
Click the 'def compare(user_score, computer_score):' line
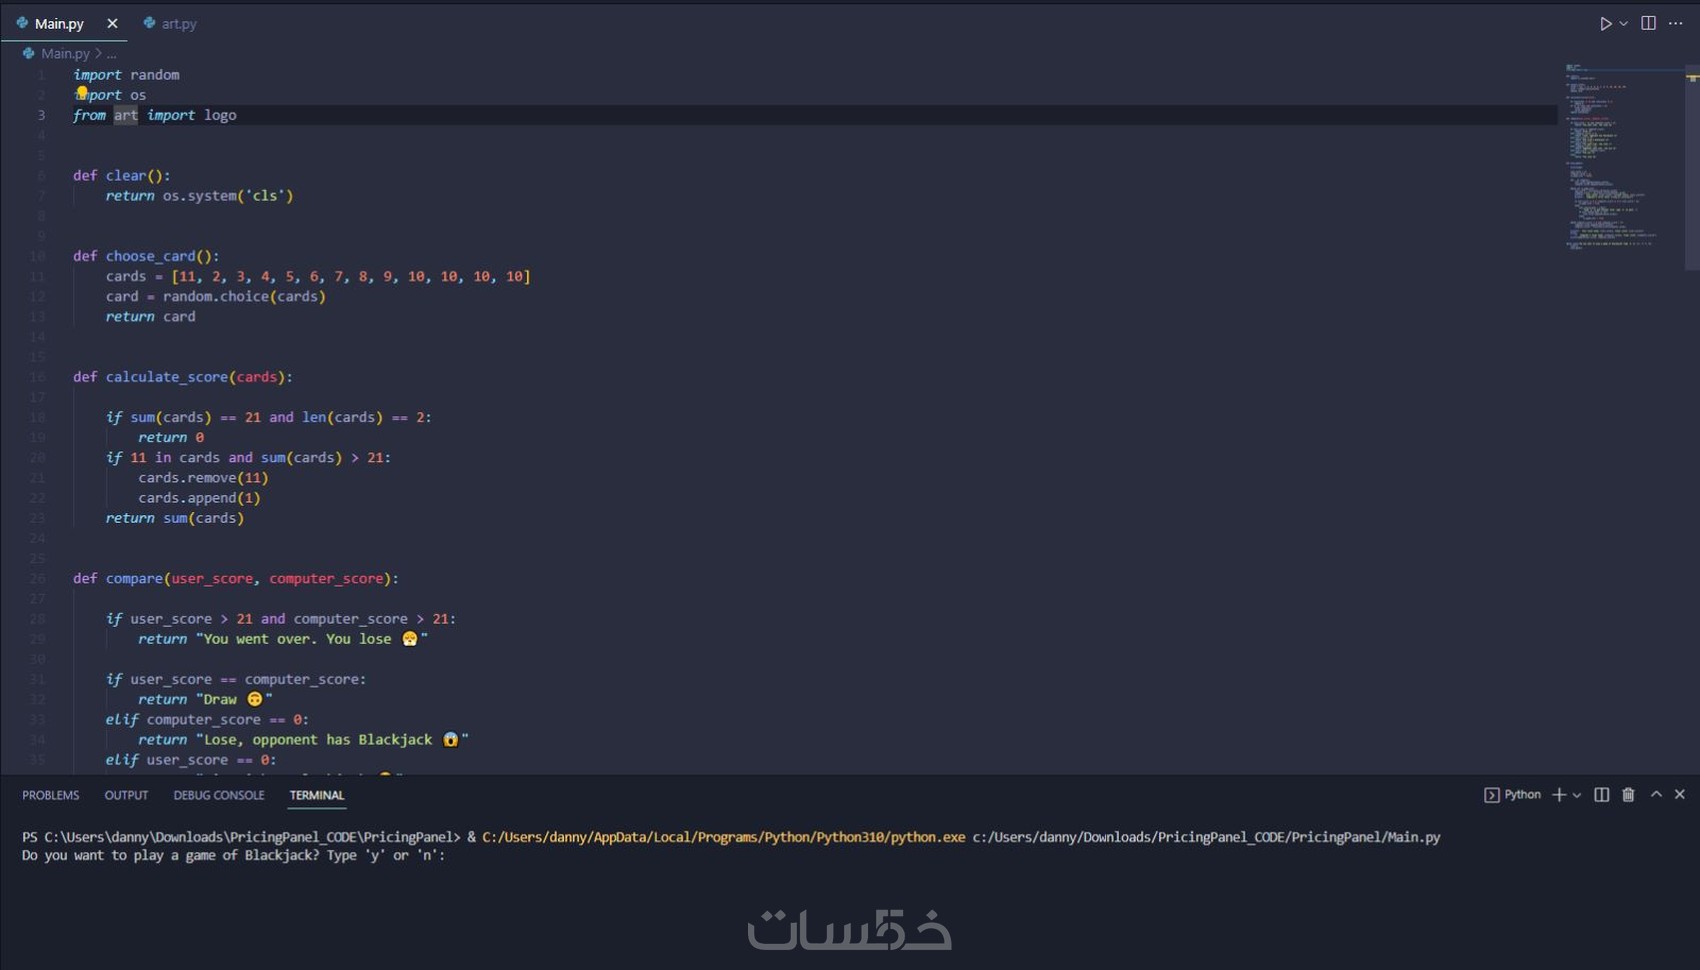tap(236, 579)
